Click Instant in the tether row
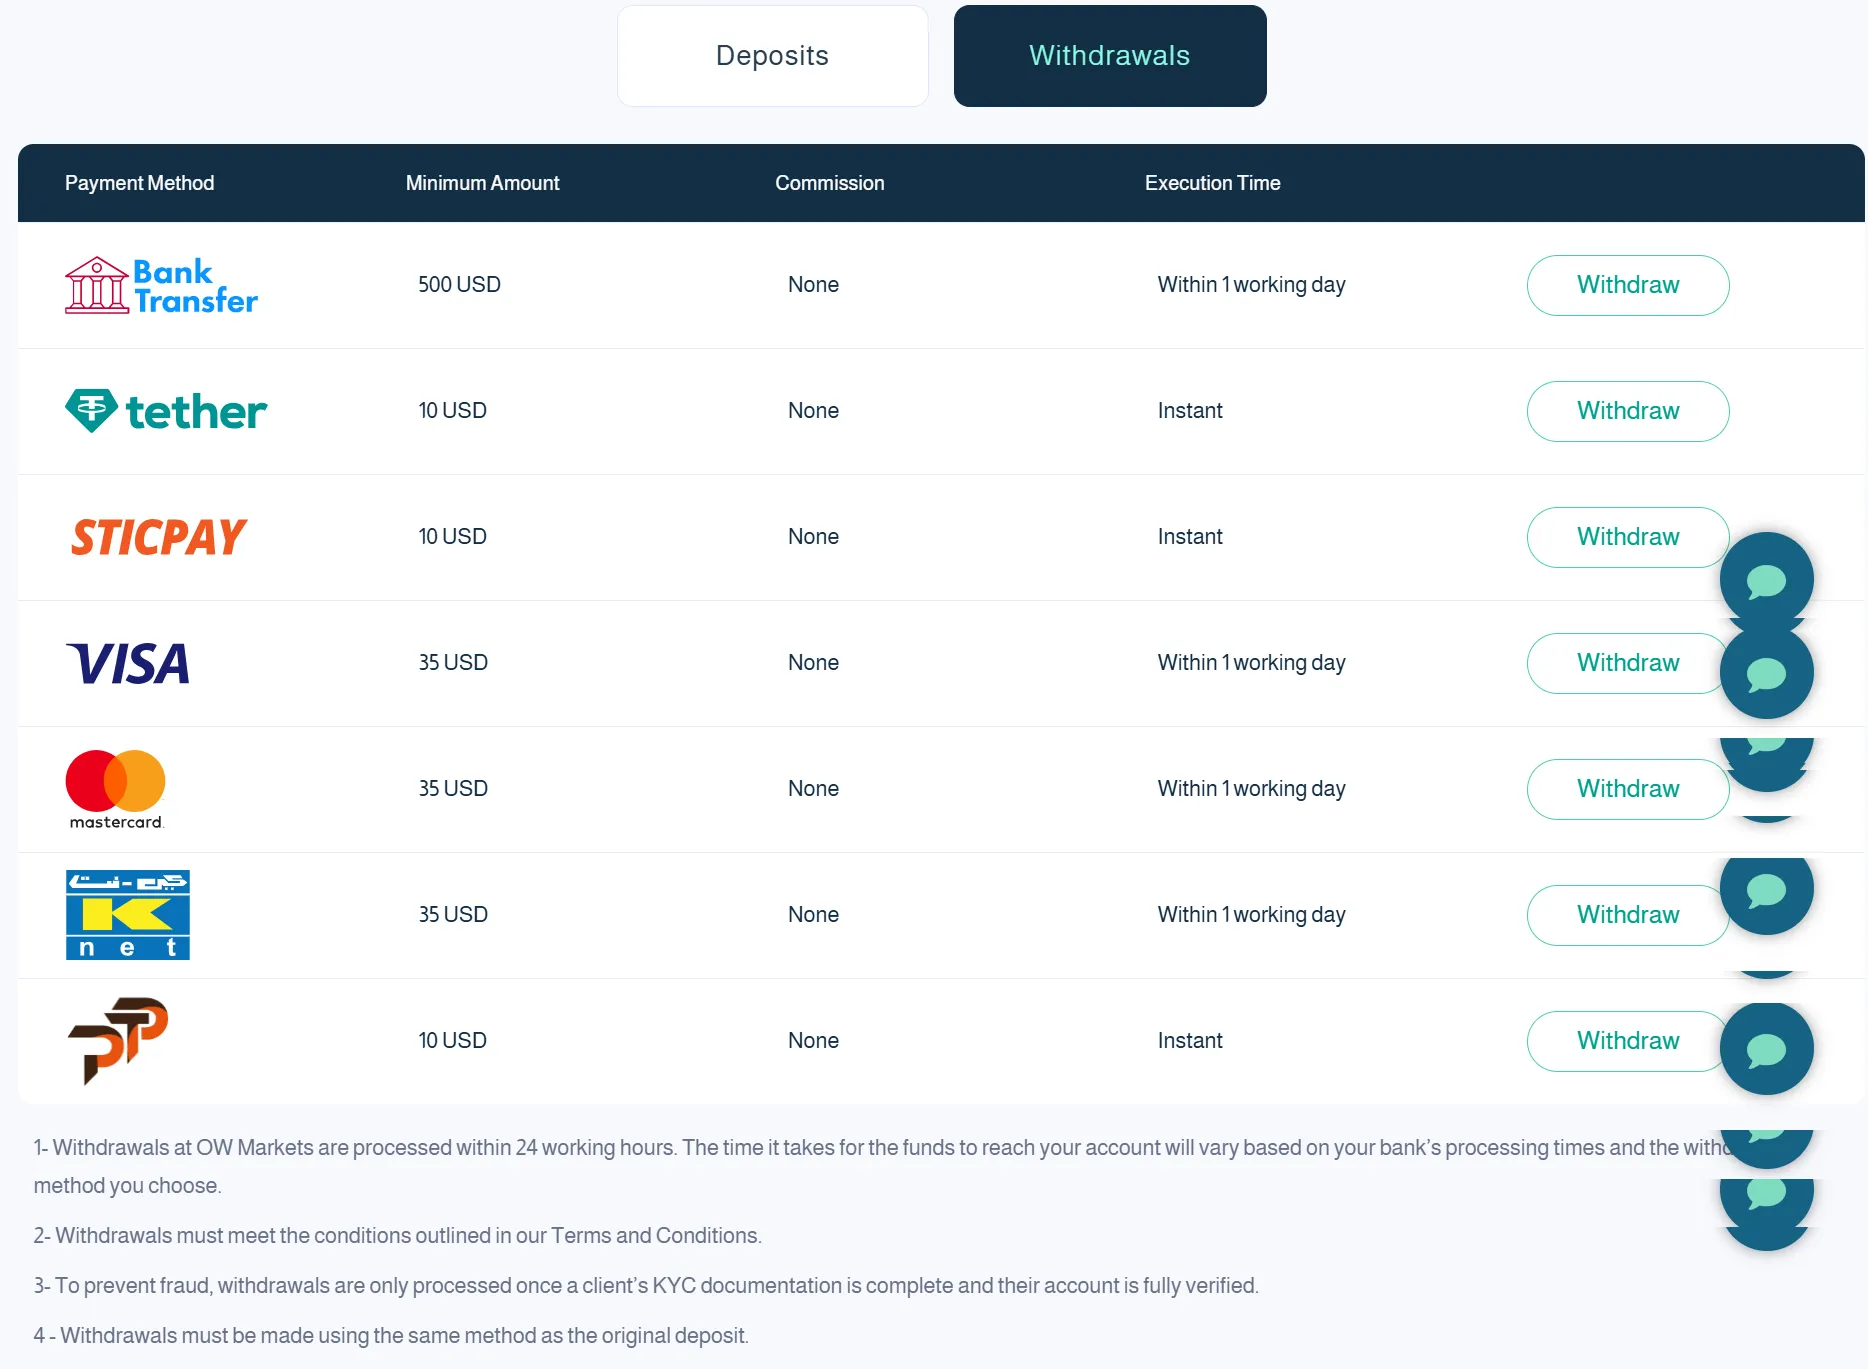The width and height of the screenshot is (1868, 1369). point(1190,411)
